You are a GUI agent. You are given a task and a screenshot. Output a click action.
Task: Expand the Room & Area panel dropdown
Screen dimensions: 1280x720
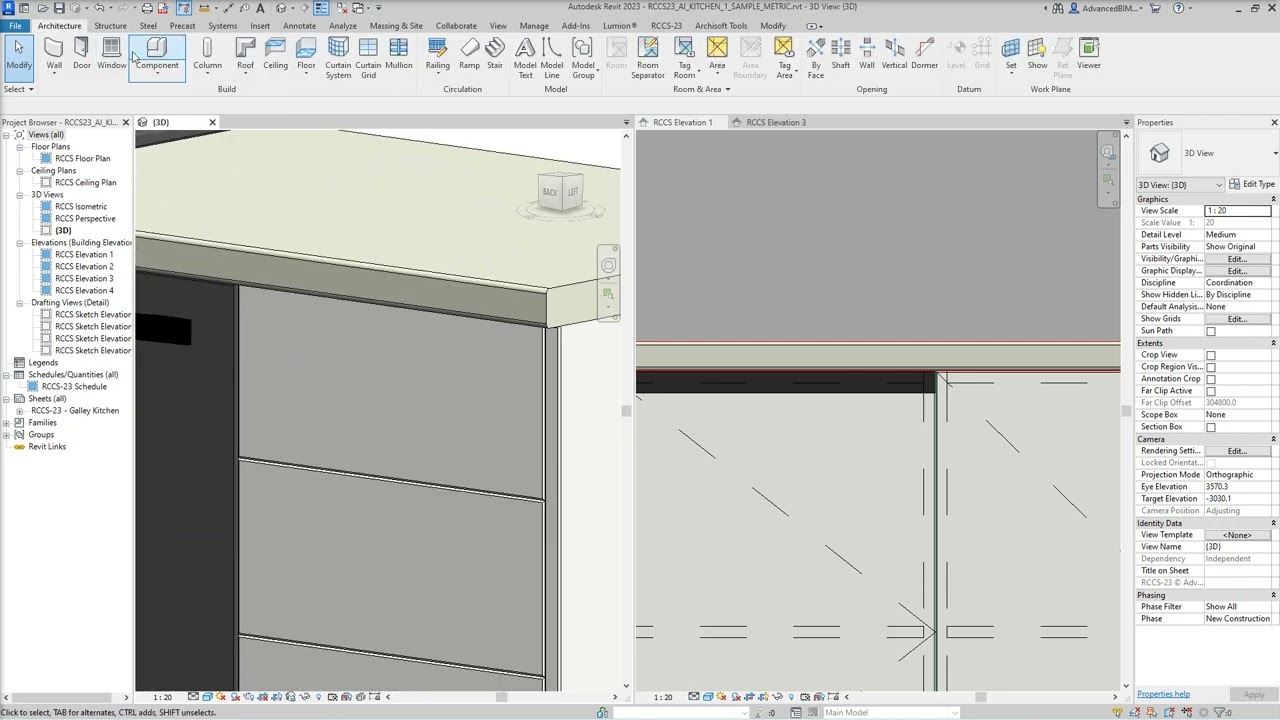point(701,89)
